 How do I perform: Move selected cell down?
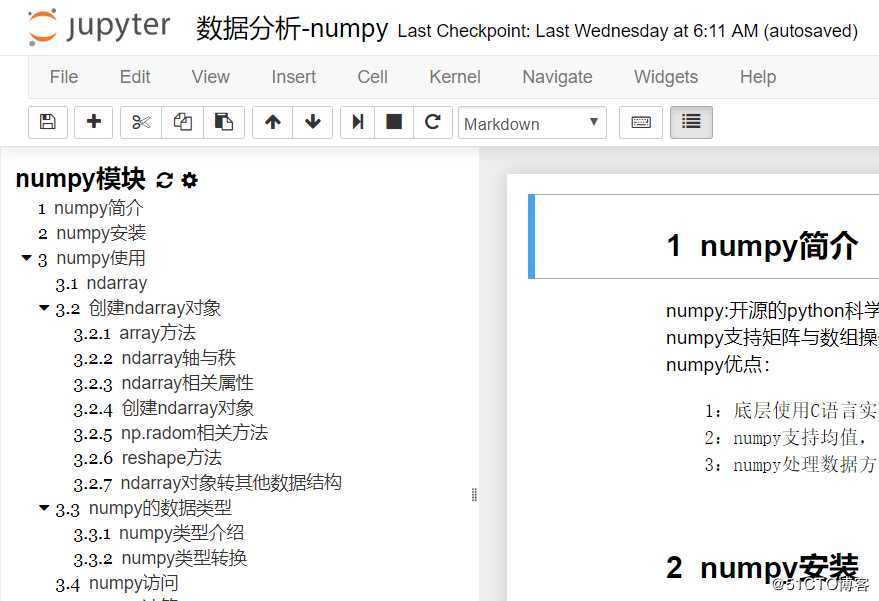(x=312, y=122)
